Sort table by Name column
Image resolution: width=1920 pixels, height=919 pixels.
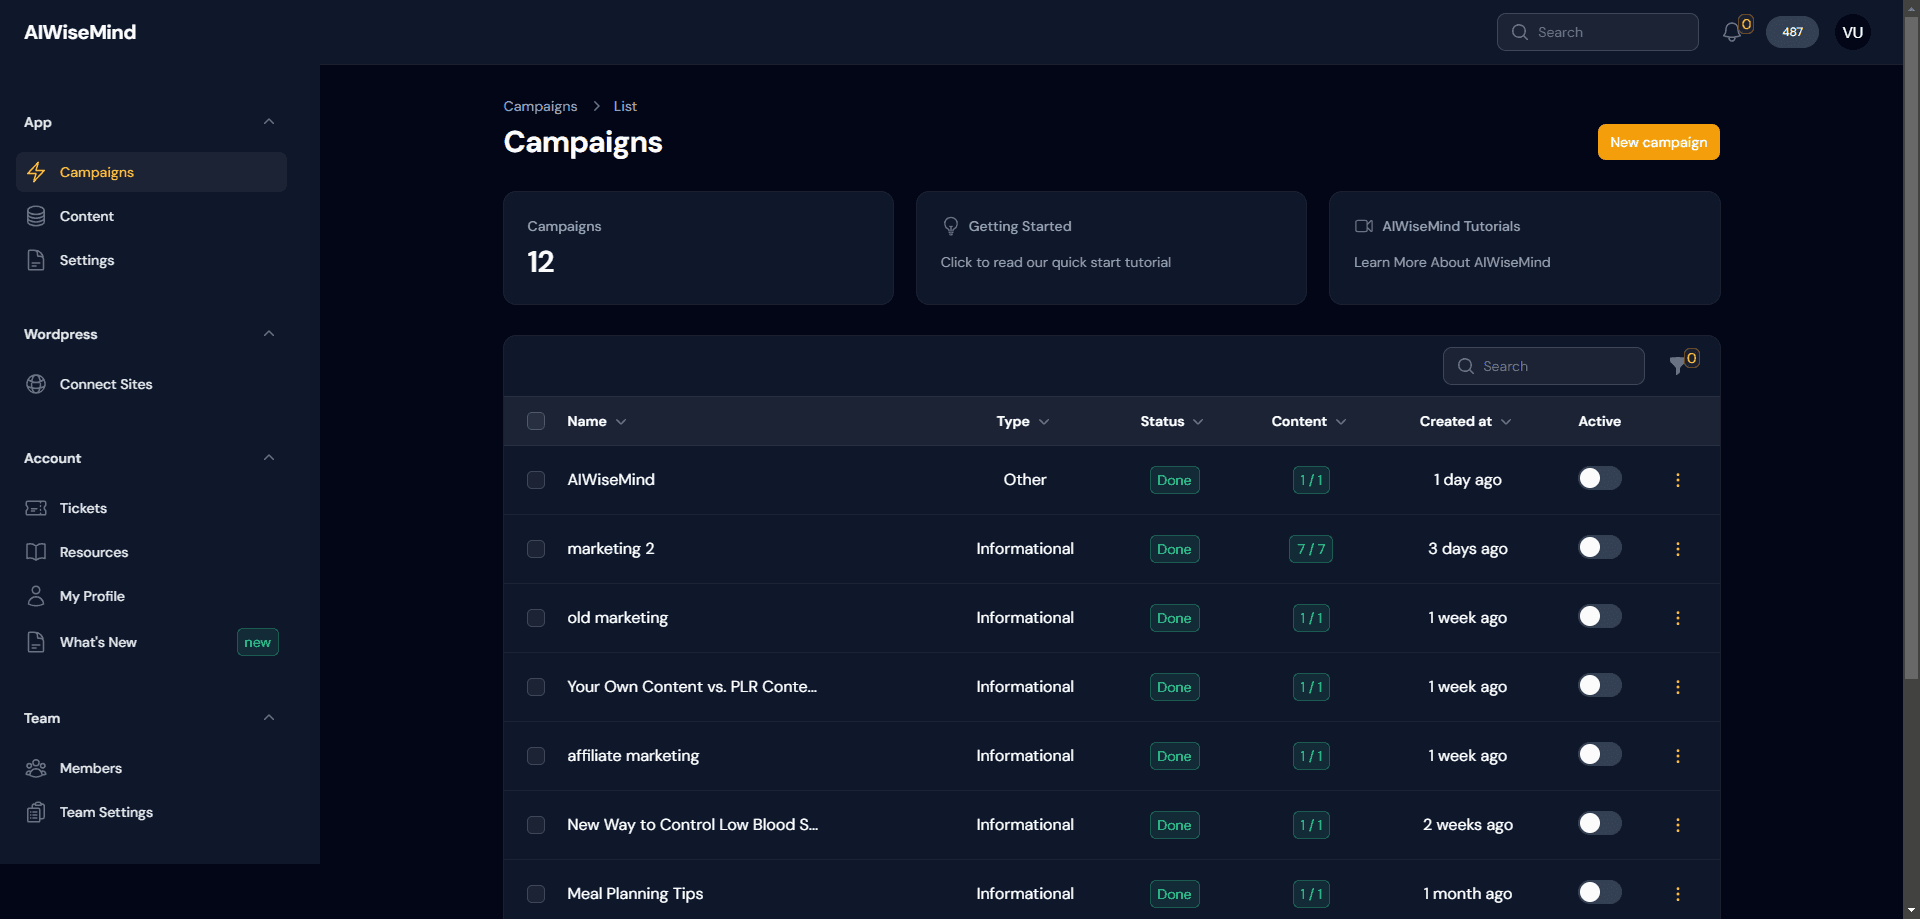pyautogui.click(x=596, y=421)
